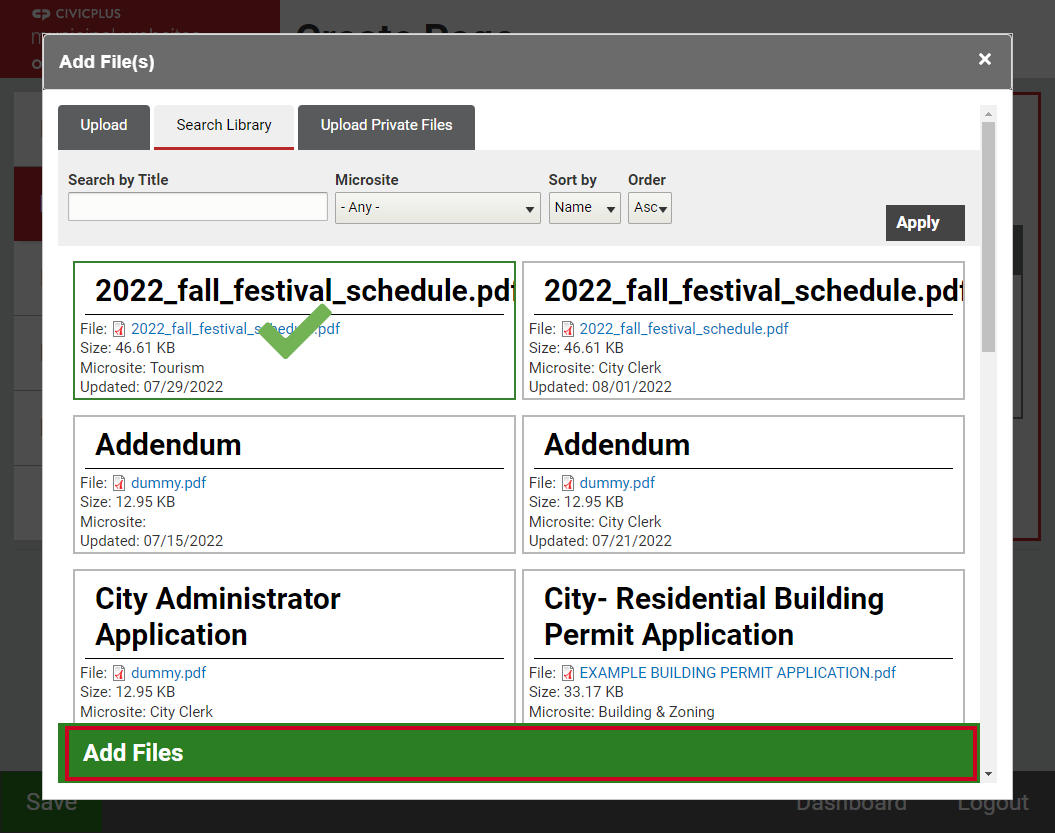
Task: Focus the Search by Title field
Action: pos(198,207)
